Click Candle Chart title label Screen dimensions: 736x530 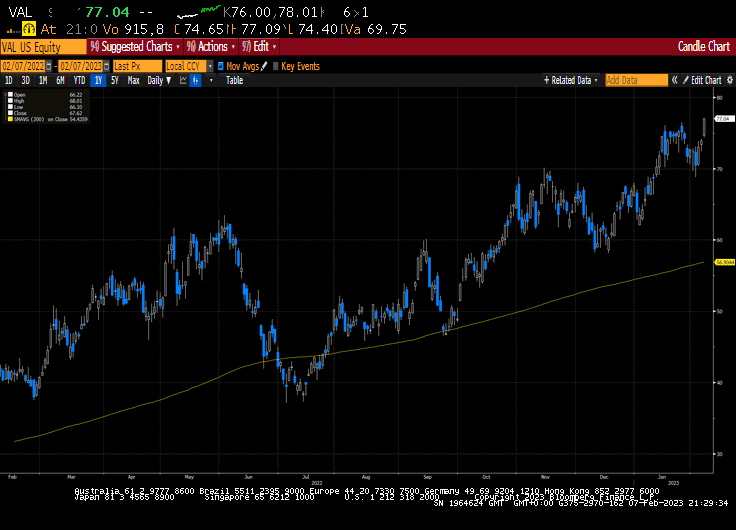(x=704, y=46)
